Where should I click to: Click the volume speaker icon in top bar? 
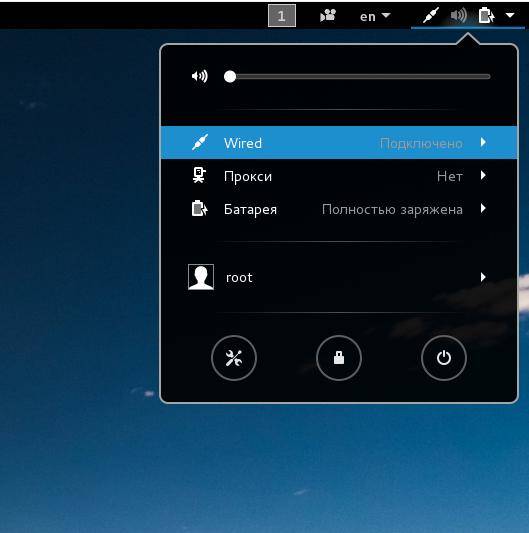click(x=459, y=16)
